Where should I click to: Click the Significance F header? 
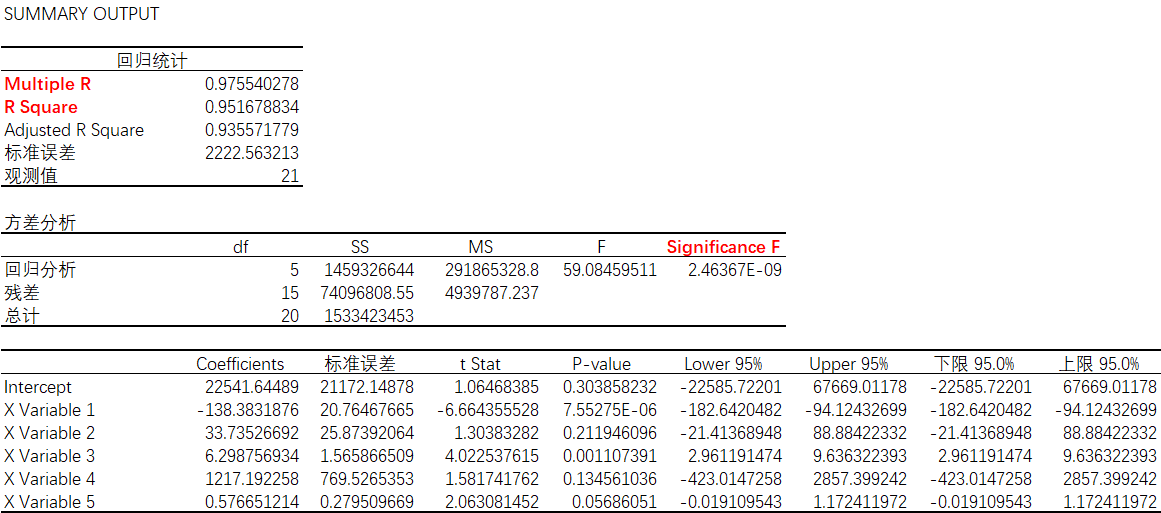pyautogui.click(x=724, y=247)
